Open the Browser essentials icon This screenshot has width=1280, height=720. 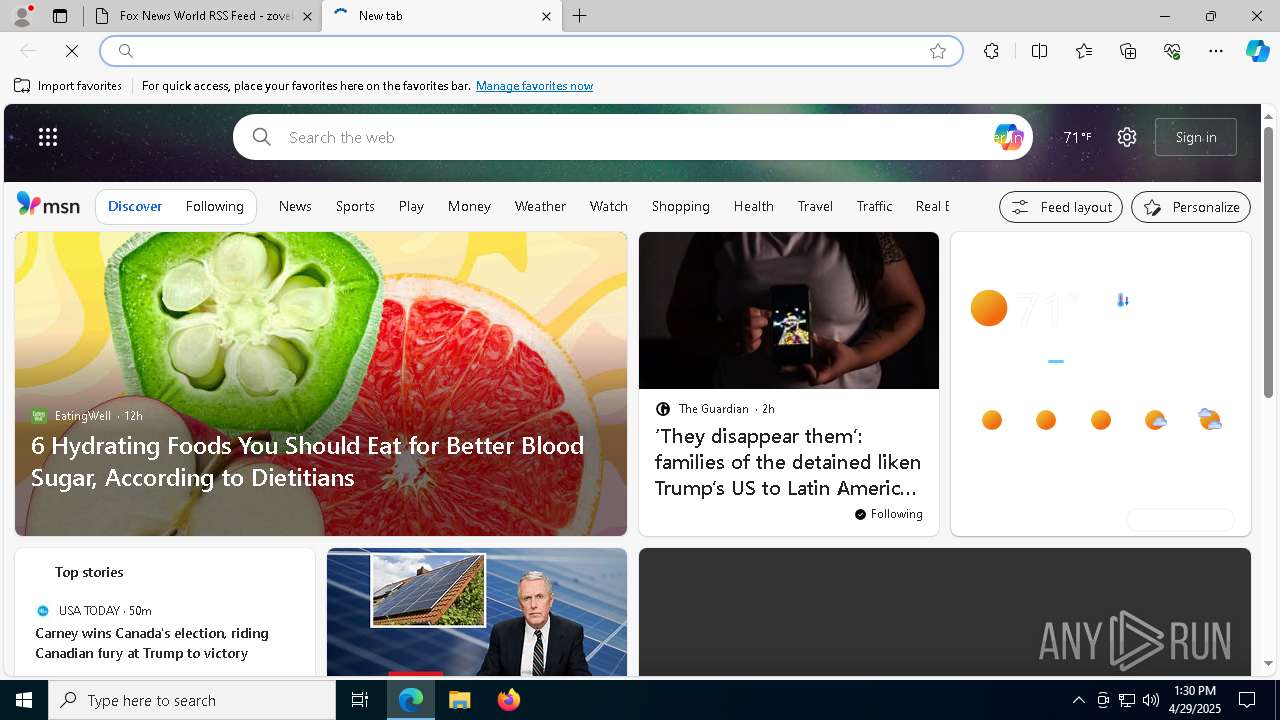[x=1172, y=51]
